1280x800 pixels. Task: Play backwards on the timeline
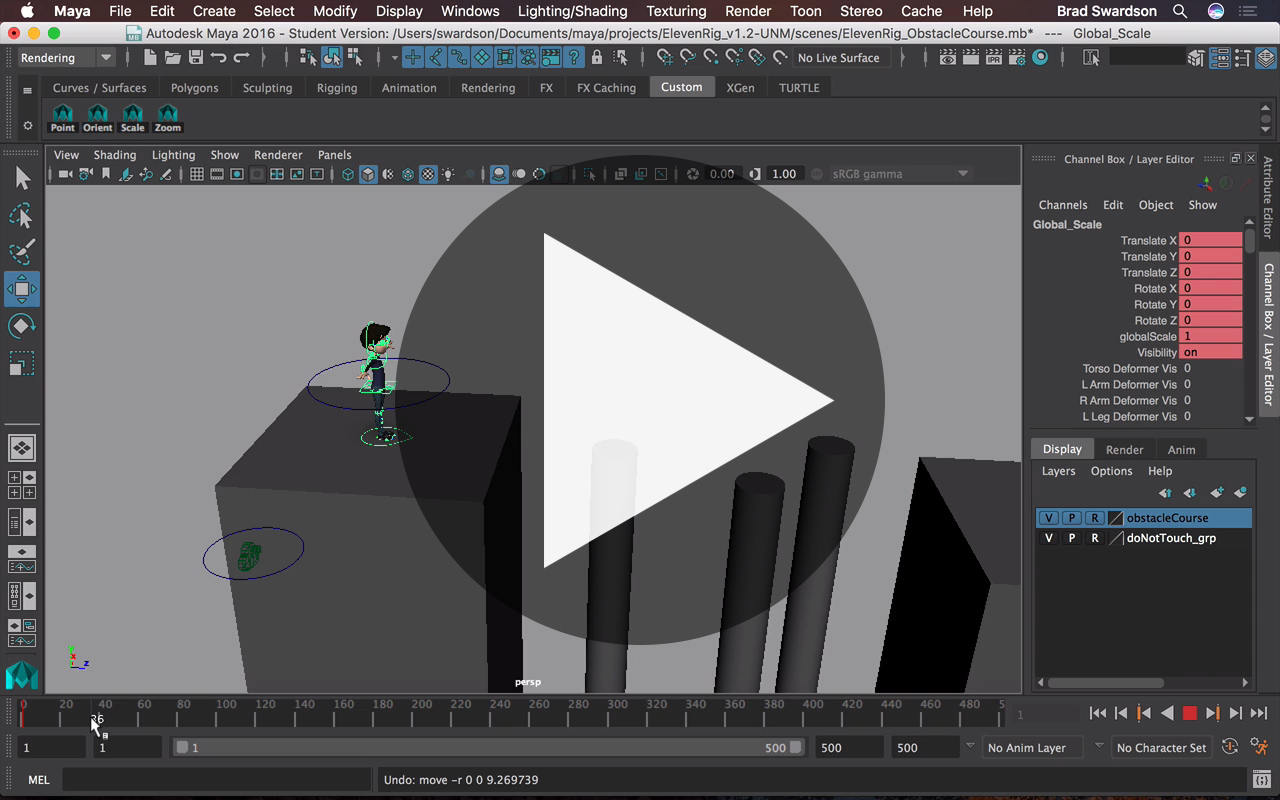[1166, 713]
